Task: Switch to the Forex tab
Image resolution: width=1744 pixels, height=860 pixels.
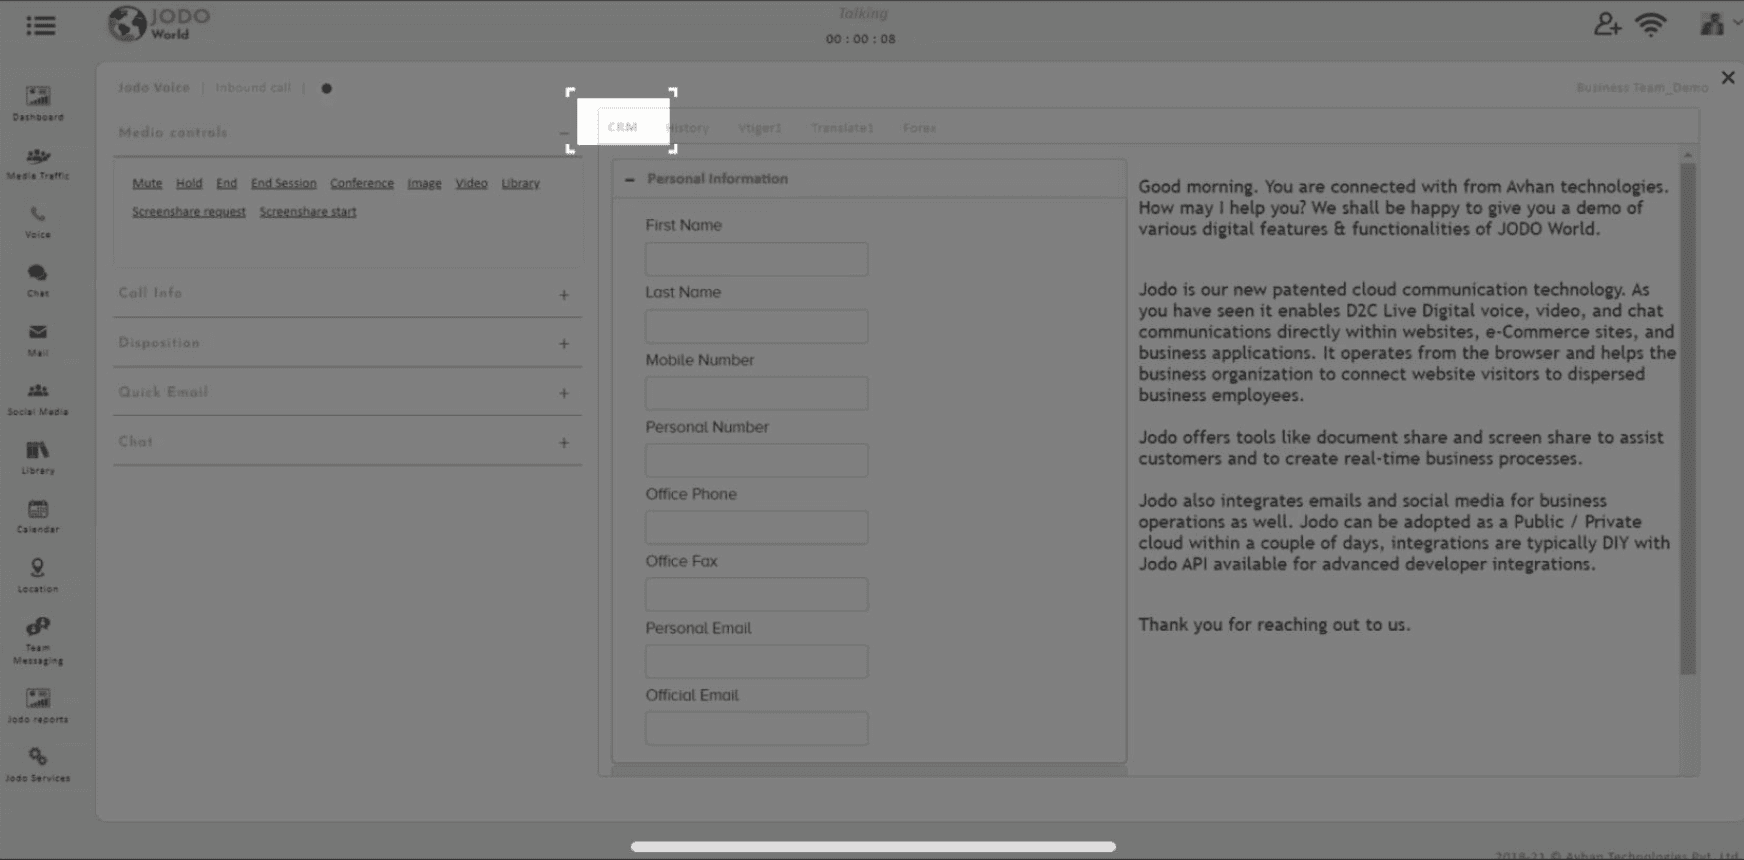Action: point(919,128)
